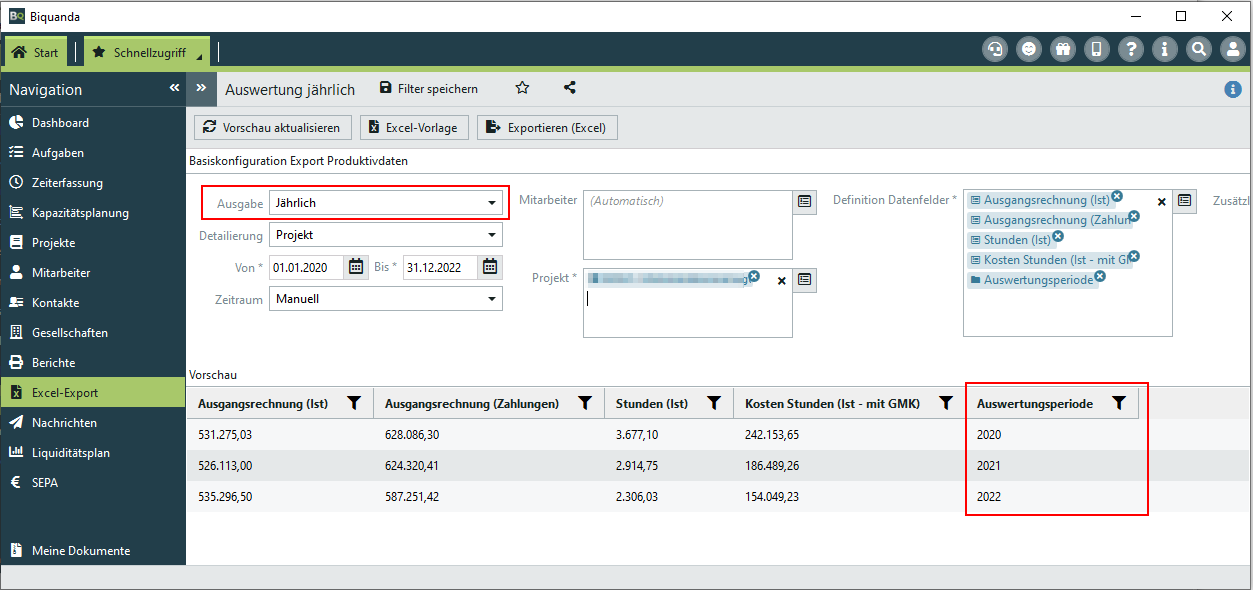Switch to the Start tab
The width and height of the screenshot is (1253, 590).
(x=35, y=52)
